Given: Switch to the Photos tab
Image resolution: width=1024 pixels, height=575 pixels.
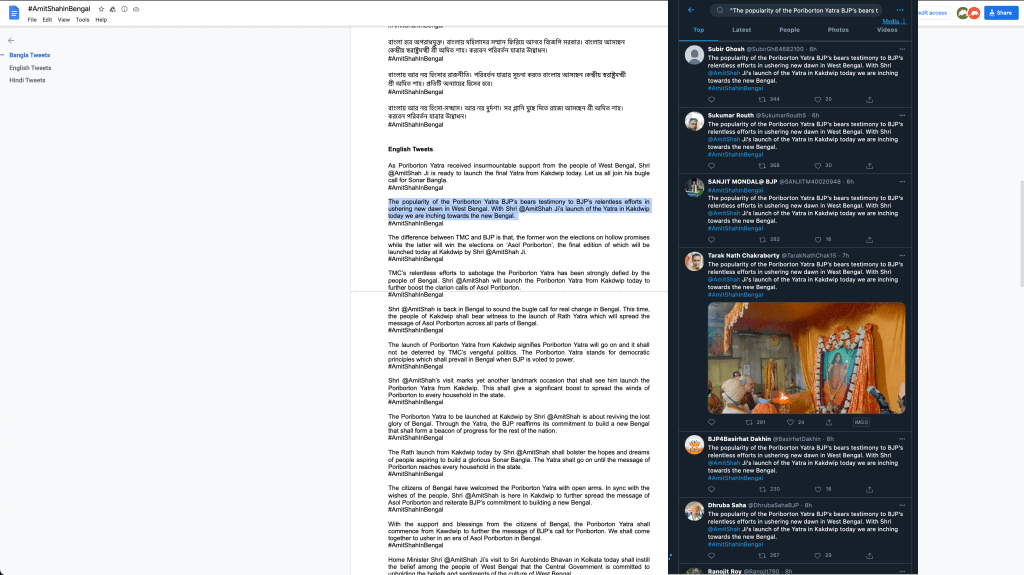Looking at the screenshot, I should (838, 29).
